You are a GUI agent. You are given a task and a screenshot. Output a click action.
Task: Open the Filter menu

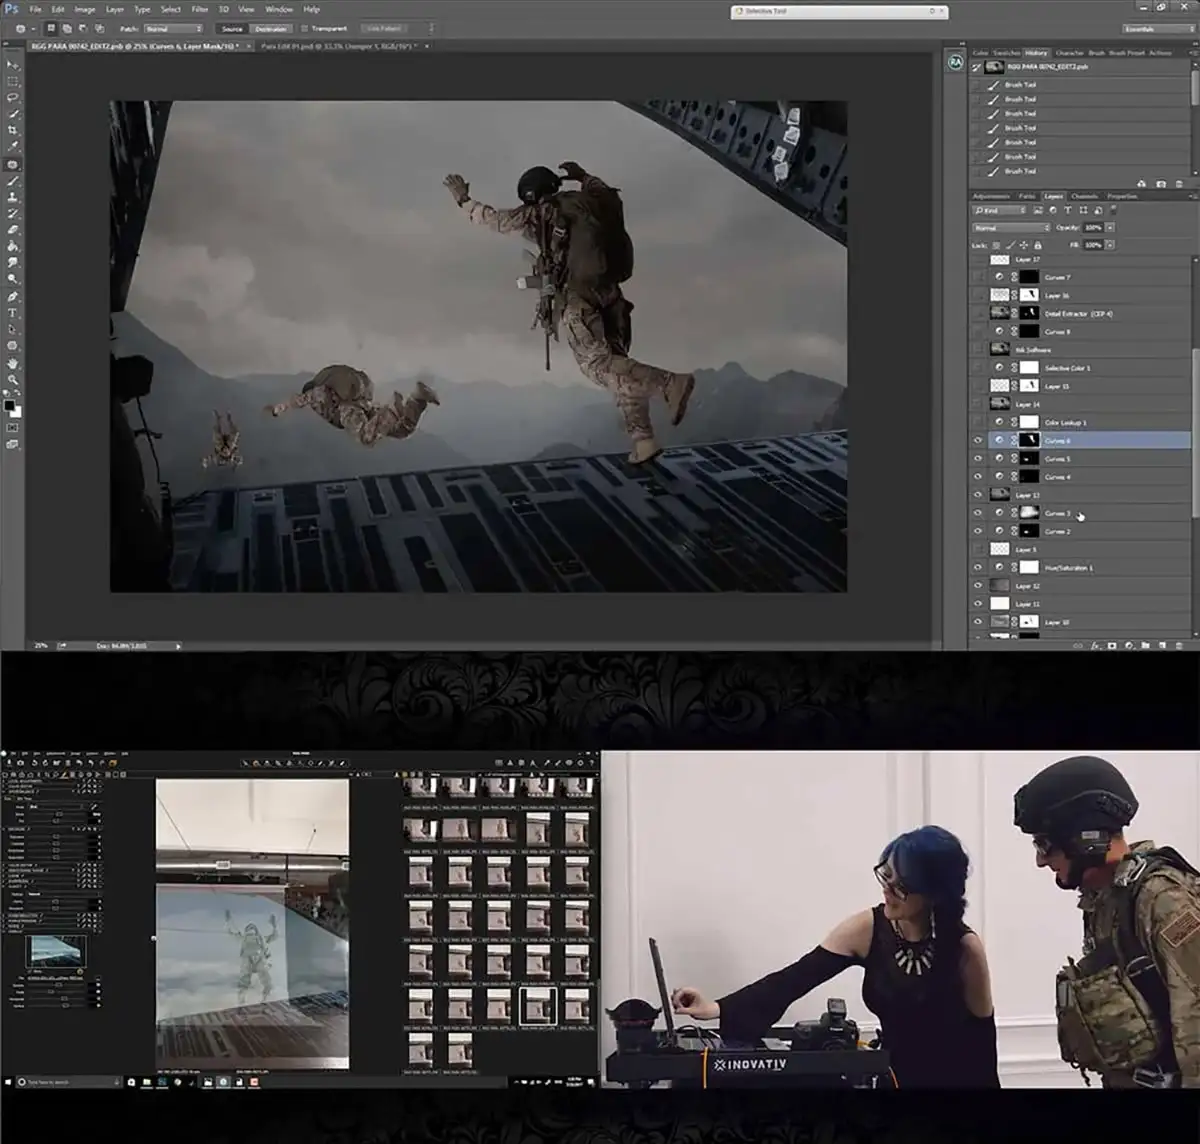click(200, 9)
